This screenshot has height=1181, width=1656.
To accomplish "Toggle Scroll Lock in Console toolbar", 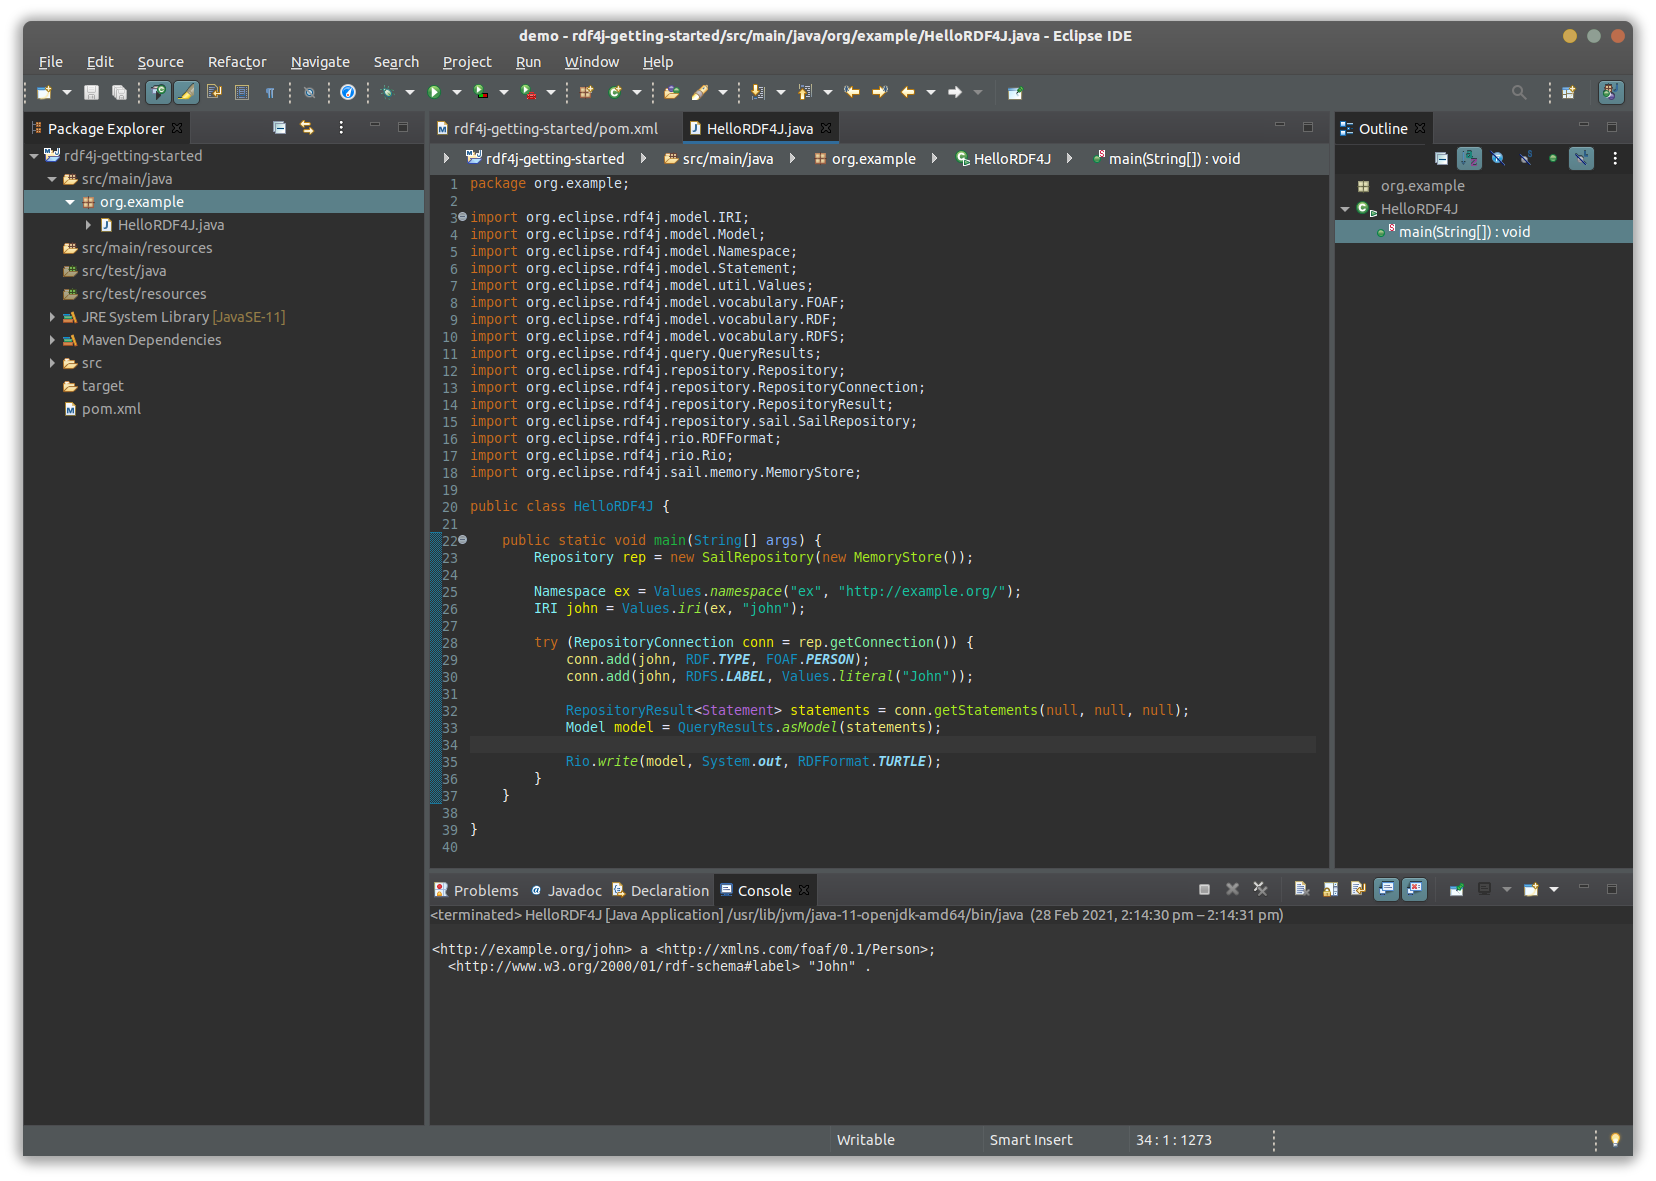I will pyautogui.click(x=1329, y=889).
